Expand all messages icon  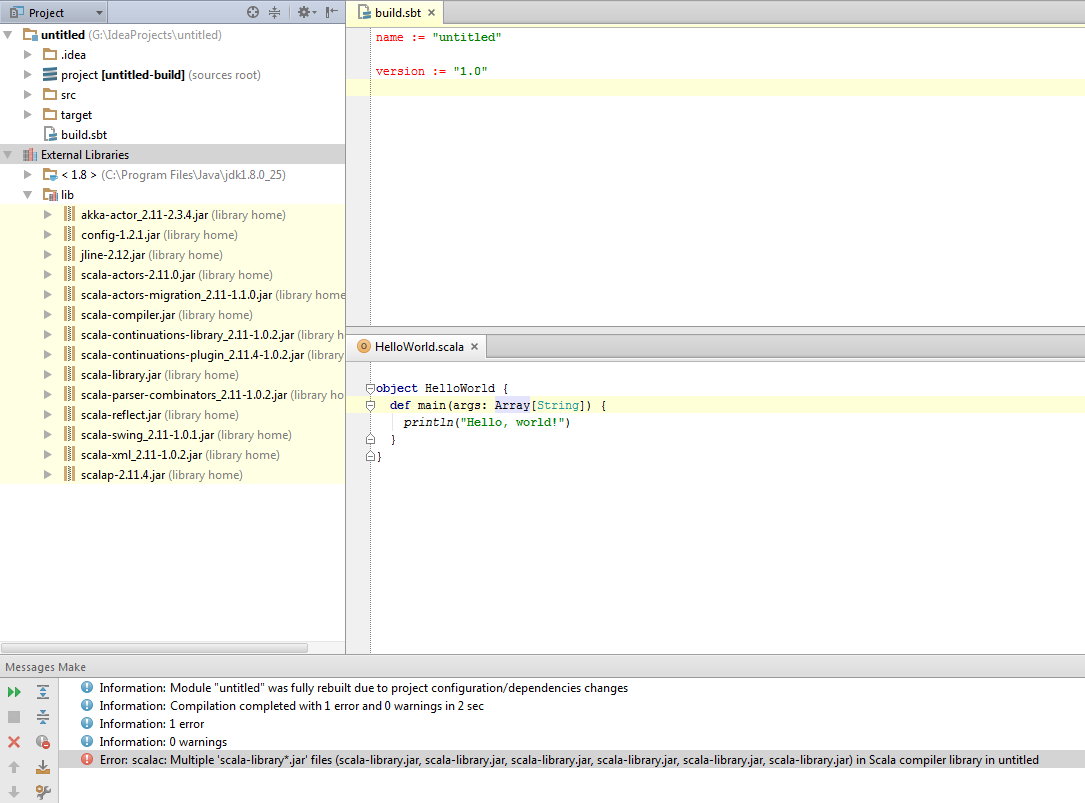pyautogui.click(x=43, y=692)
